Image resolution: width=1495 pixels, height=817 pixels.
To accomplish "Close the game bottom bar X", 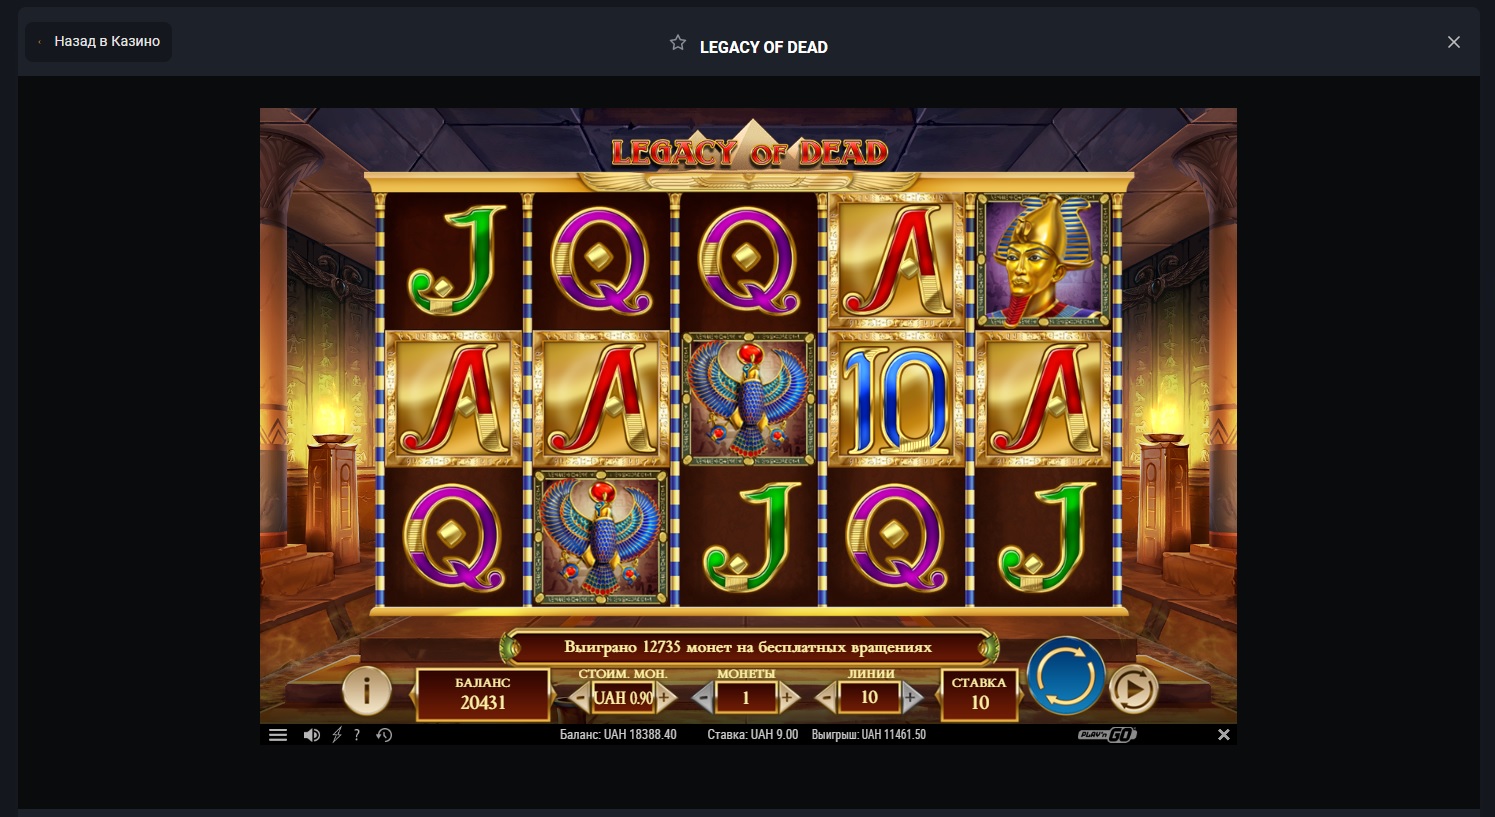I will click(1223, 735).
